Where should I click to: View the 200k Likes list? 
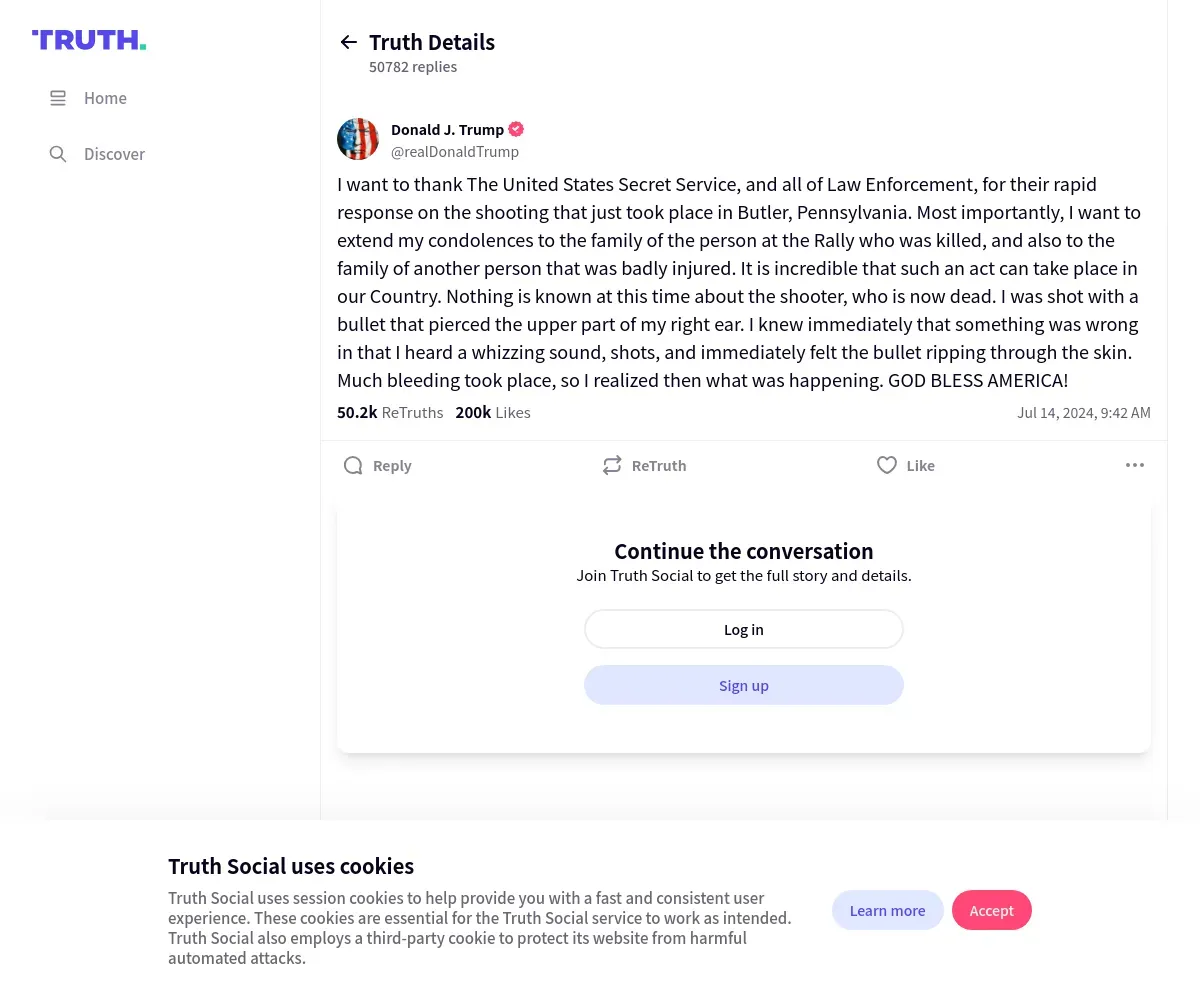pyautogui.click(x=493, y=412)
